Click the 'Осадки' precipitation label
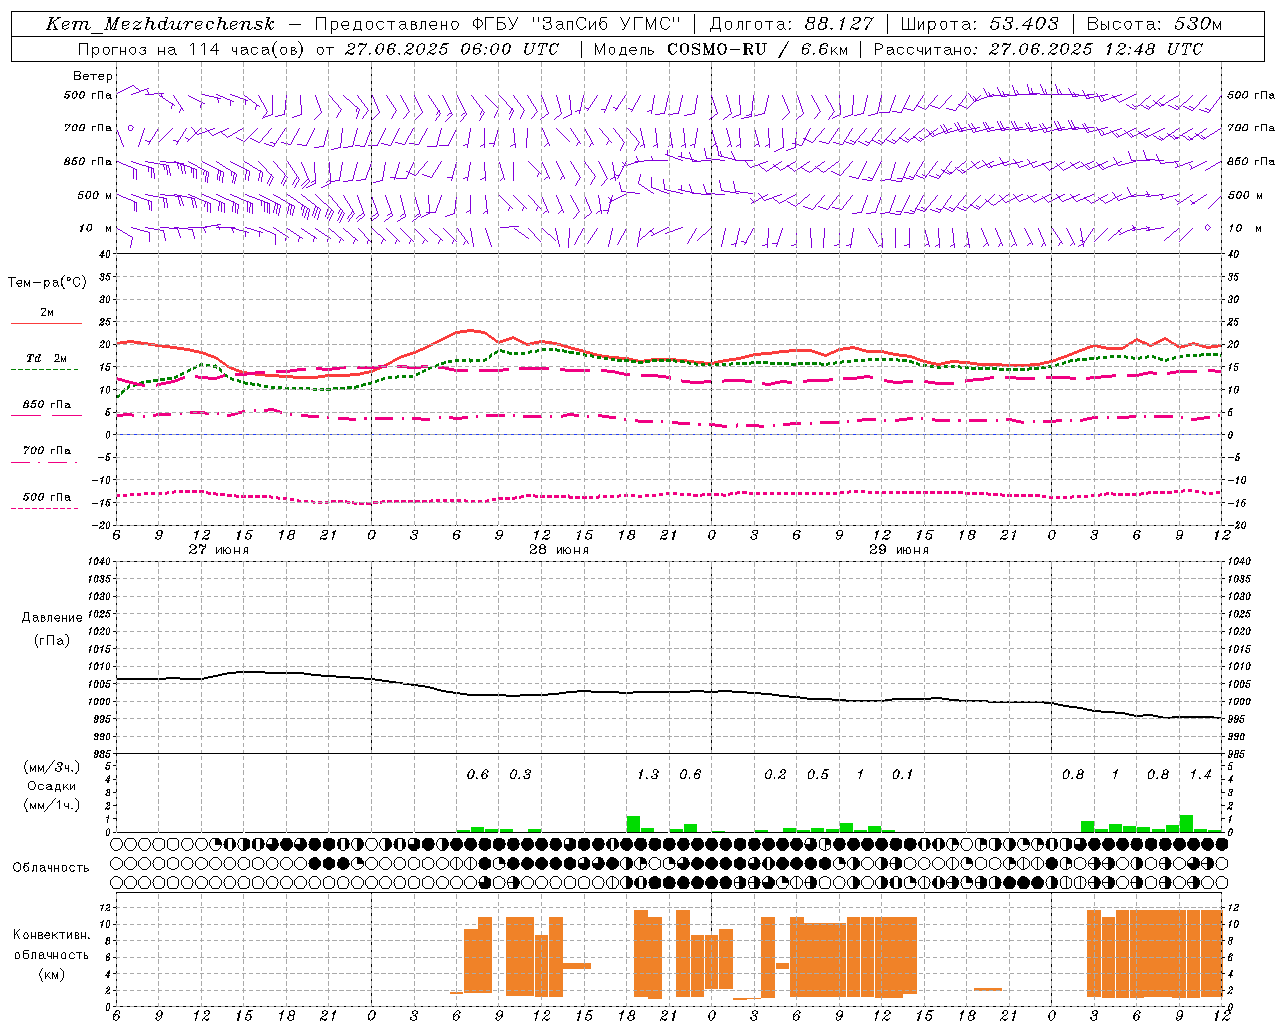Image resolution: width=1280 pixels, height=1024 pixels. pyautogui.click(x=52, y=786)
